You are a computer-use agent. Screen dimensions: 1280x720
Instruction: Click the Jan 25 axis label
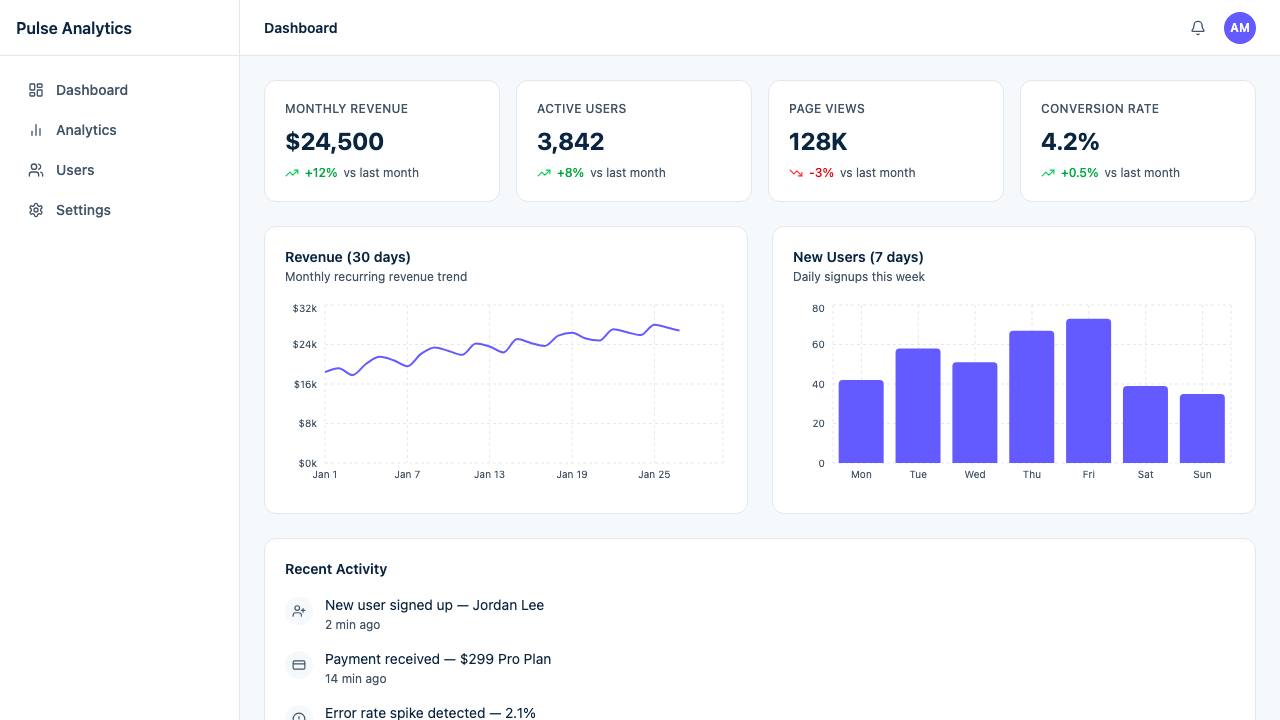pyautogui.click(x=654, y=474)
